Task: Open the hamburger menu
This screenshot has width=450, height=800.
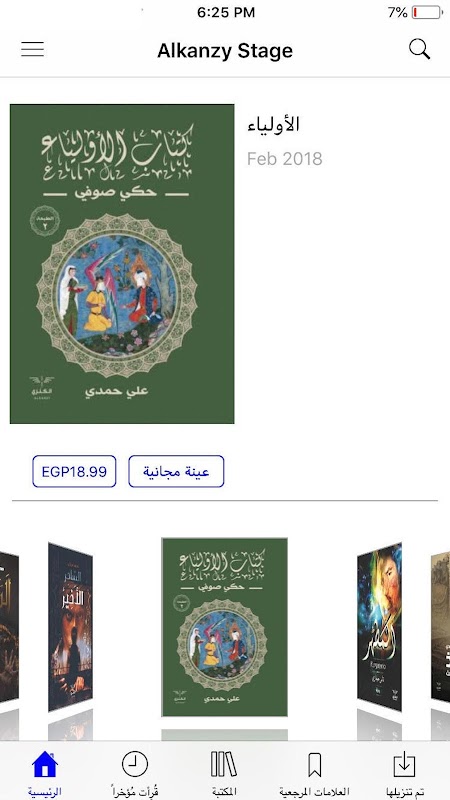Action: point(33,49)
